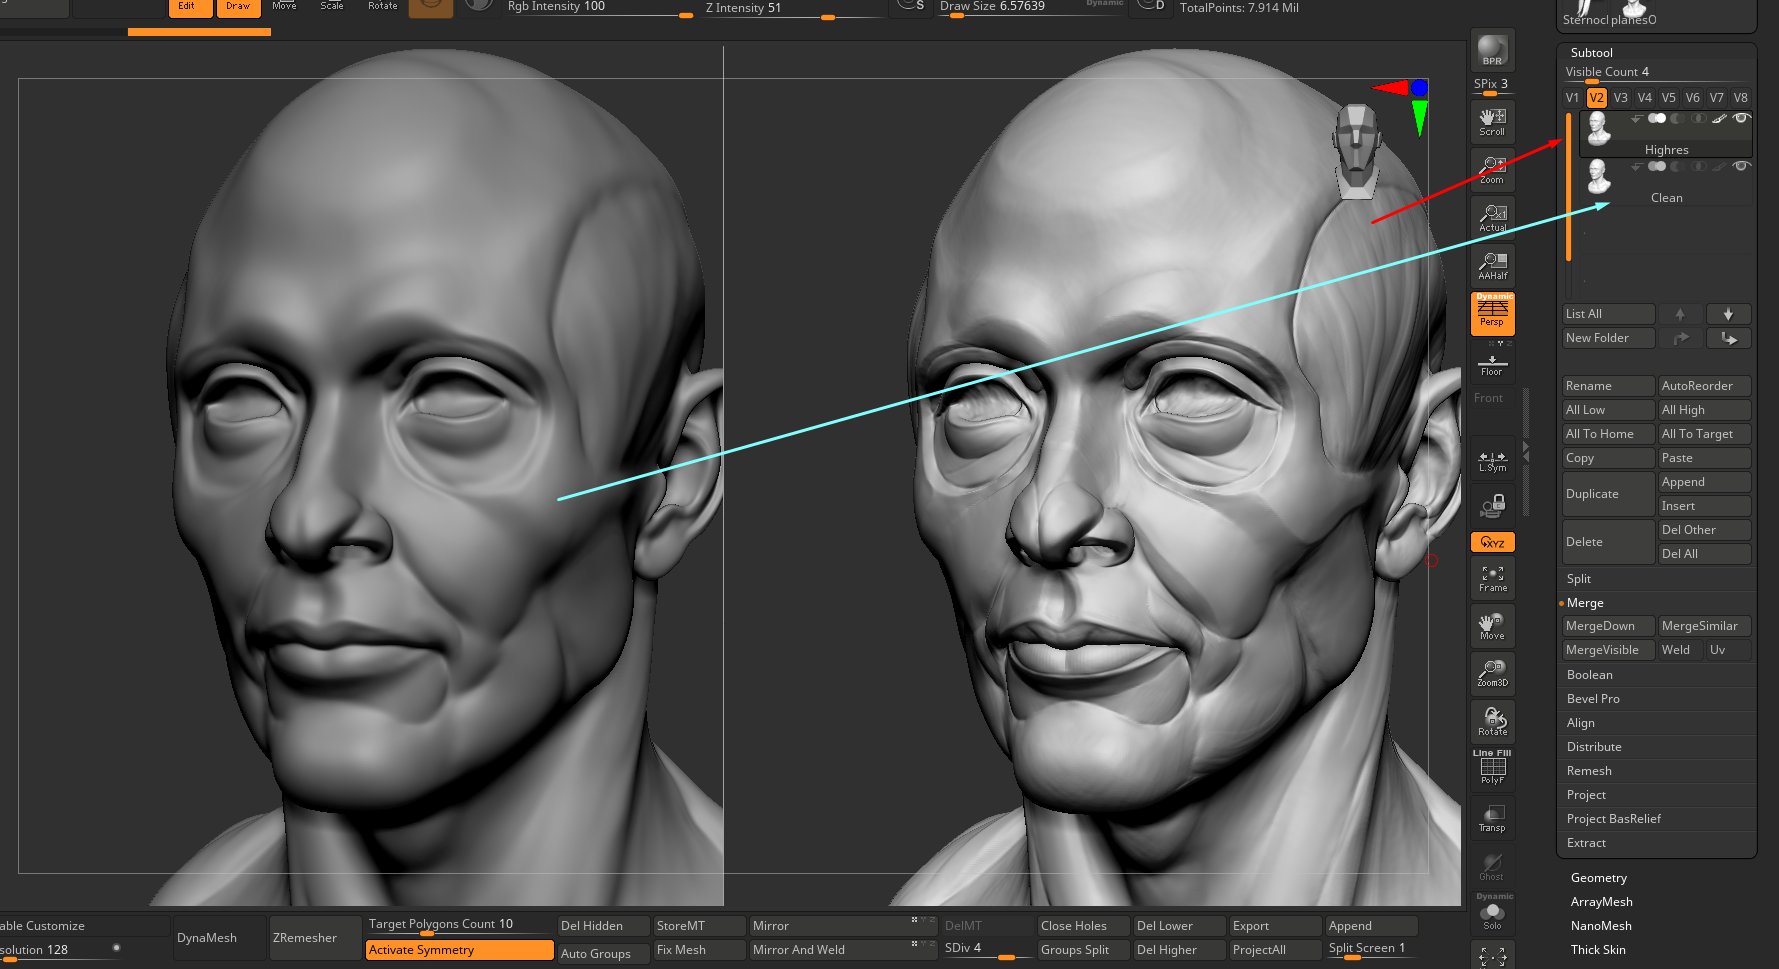Toggle Persp perspective mode
This screenshot has width=1779, height=969.
(1491, 313)
